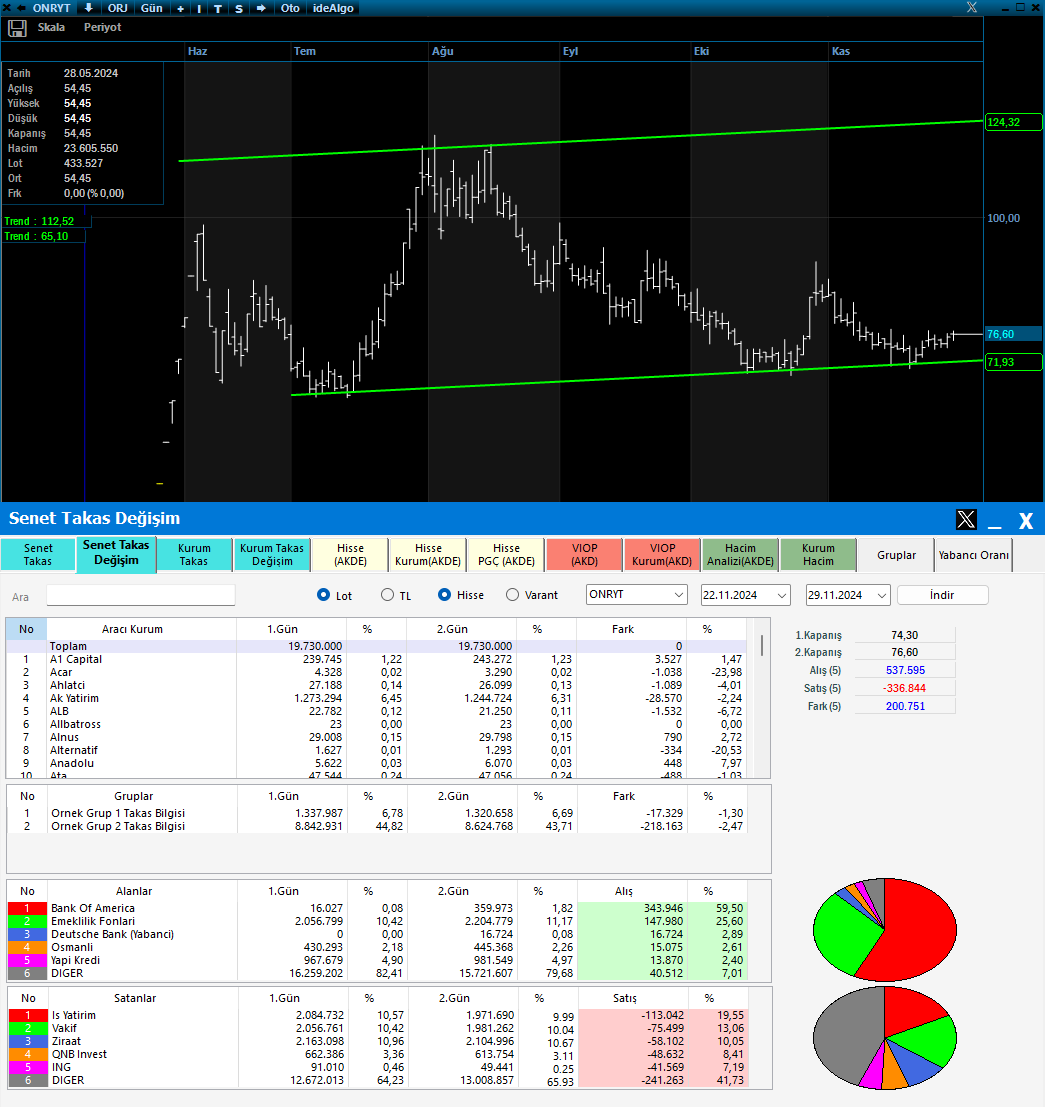Click the 'Ak Yatirim' row

point(376,698)
